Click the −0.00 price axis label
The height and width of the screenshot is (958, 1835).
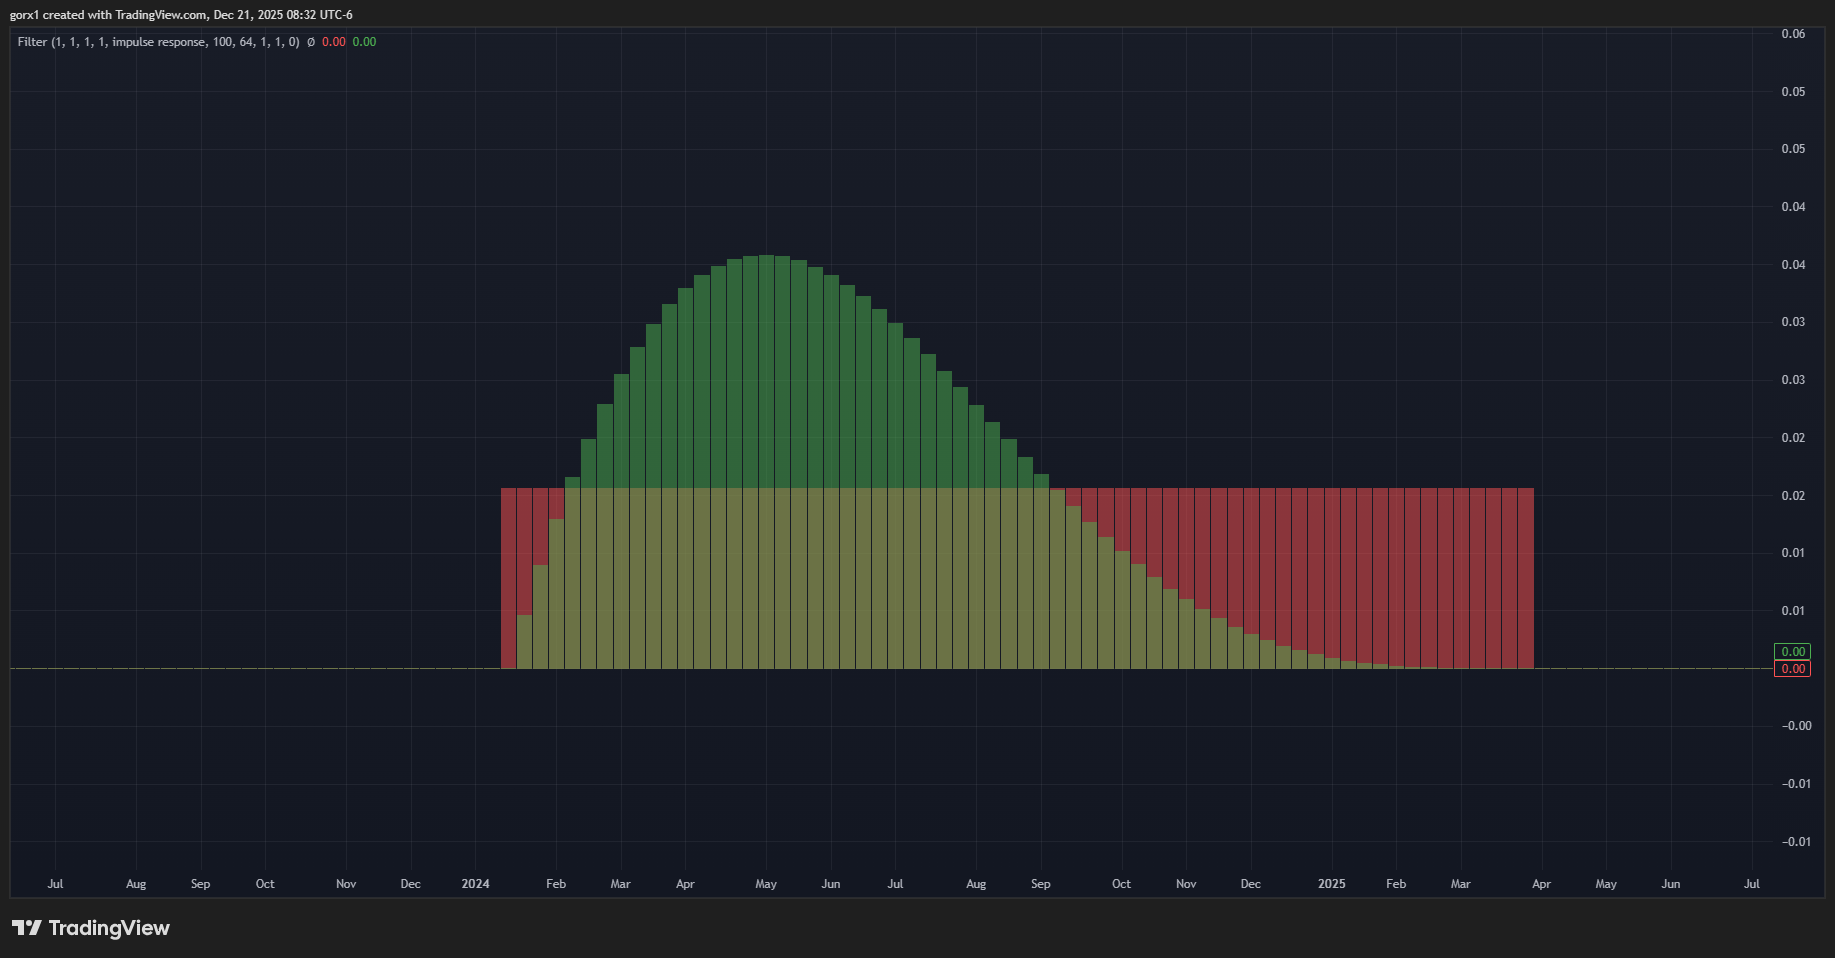(1796, 726)
